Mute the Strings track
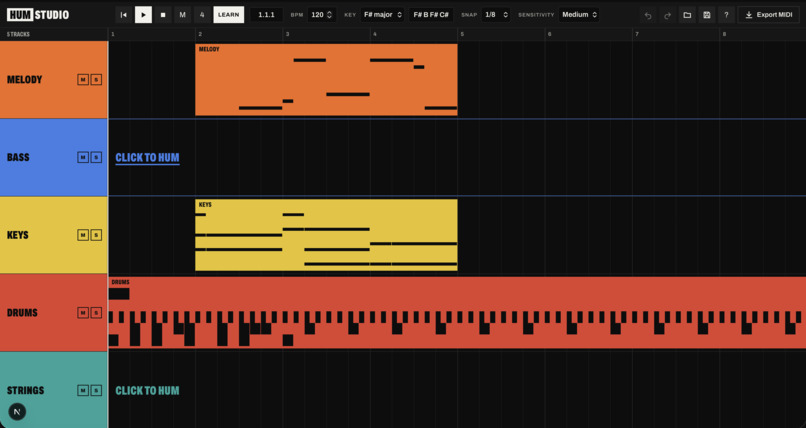This screenshot has height=428, width=806. pos(83,390)
